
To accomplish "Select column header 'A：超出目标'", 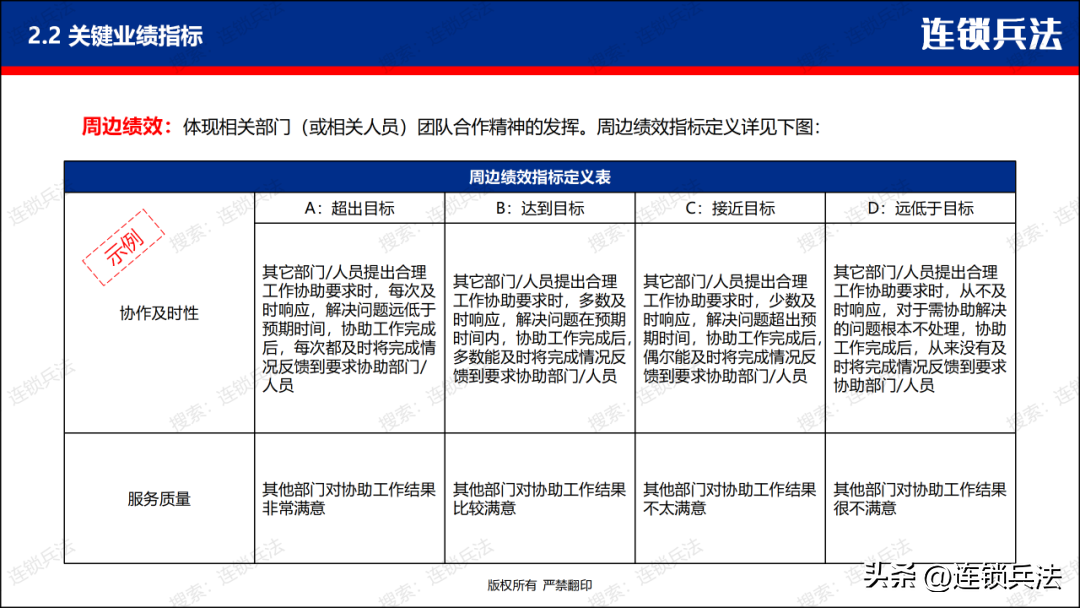I will point(349,209).
